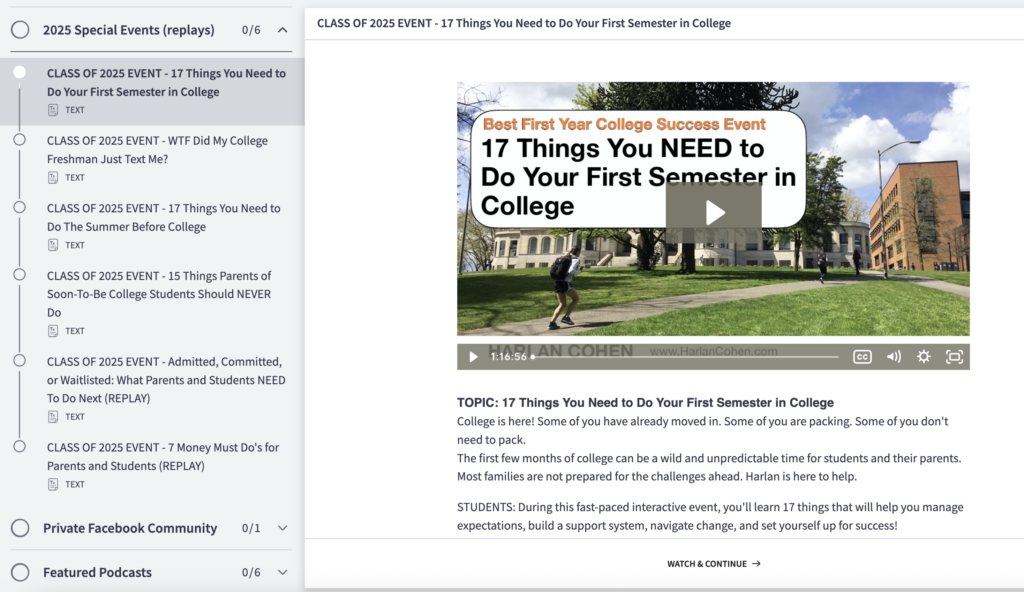The height and width of the screenshot is (592, 1024).
Task: Enter fullscreen with the expand icon
Action: click(x=954, y=356)
